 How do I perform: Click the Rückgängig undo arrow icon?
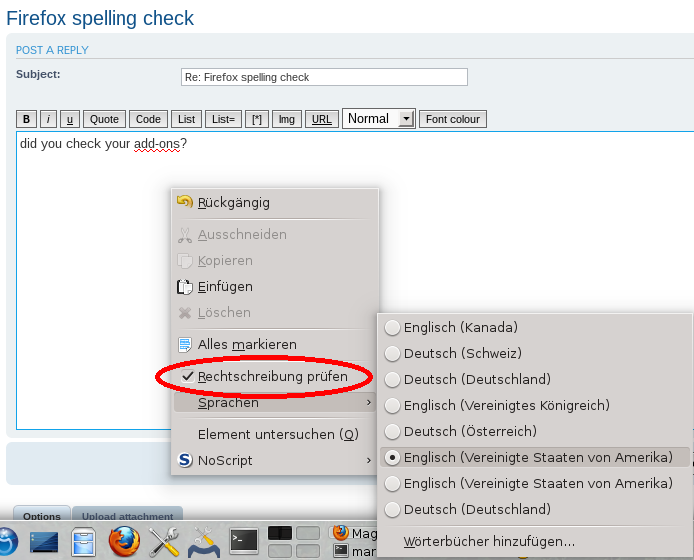185,202
